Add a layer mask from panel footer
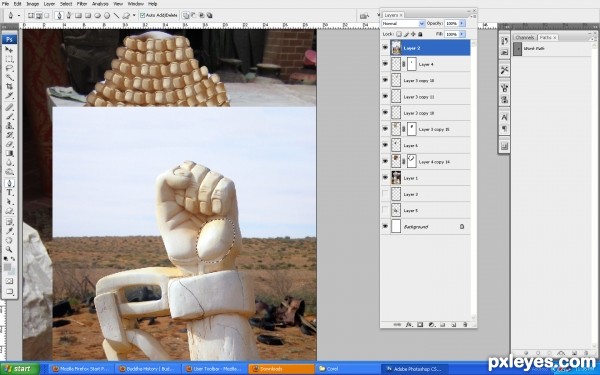Image resolution: width=600 pixels, height=375 pixels. (x=420, y=324)
